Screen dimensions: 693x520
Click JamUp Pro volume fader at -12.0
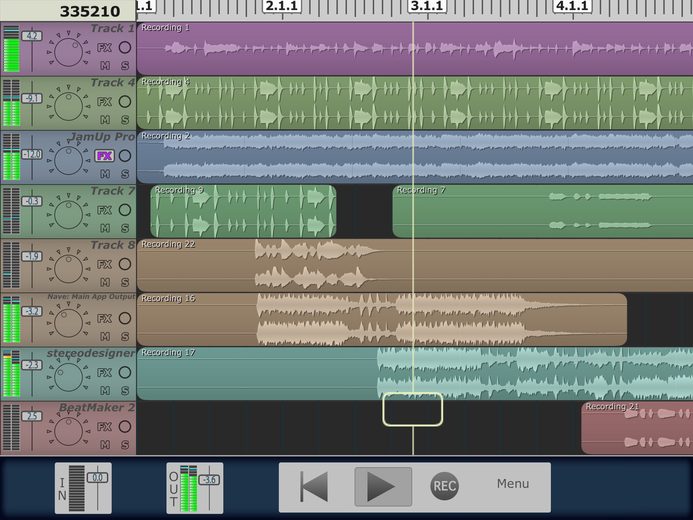[x=32, y=154]
